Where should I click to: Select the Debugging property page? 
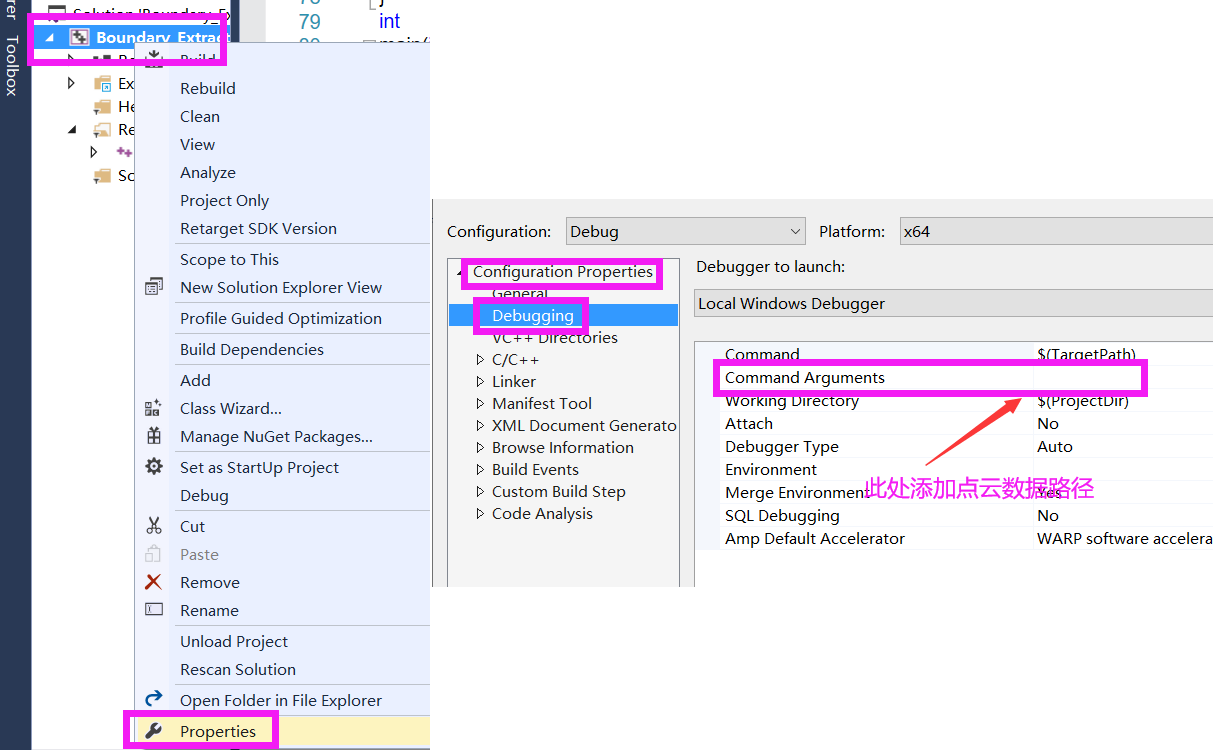click(x=533, y=315)
